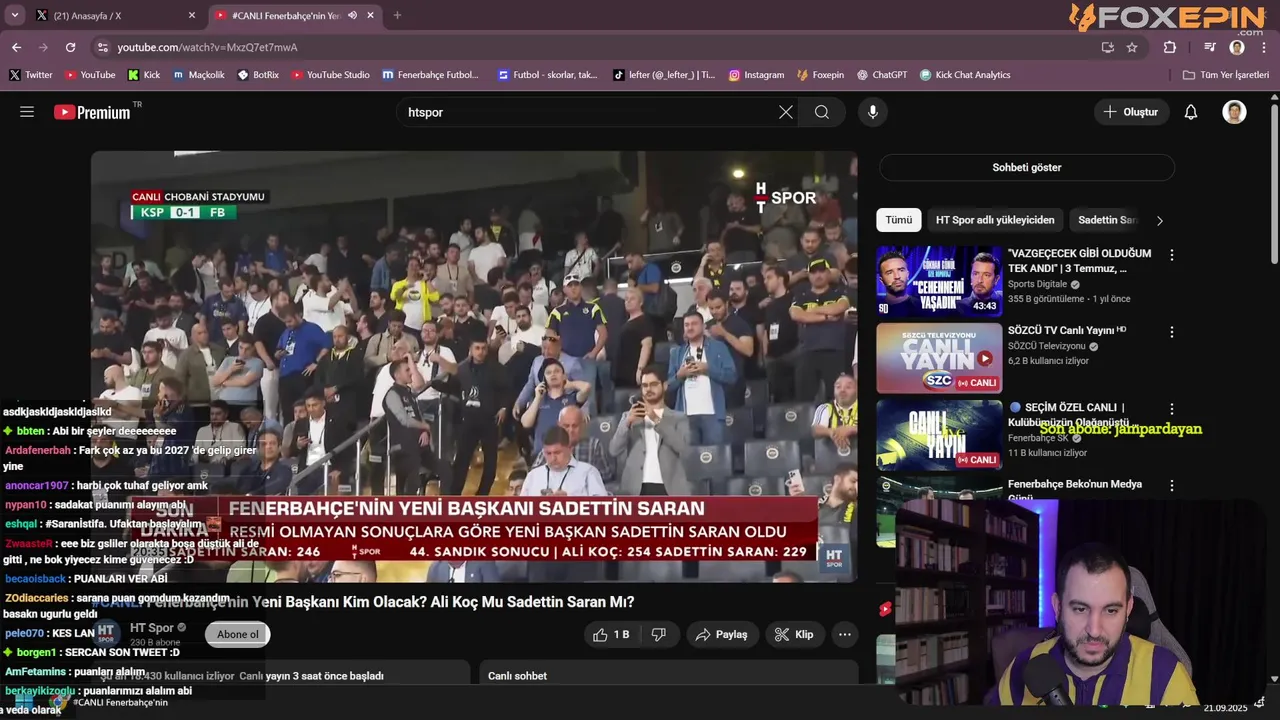Open the YouTube Studio bookmark
Screen dimensions: 1280x720
tap(331, 75)
